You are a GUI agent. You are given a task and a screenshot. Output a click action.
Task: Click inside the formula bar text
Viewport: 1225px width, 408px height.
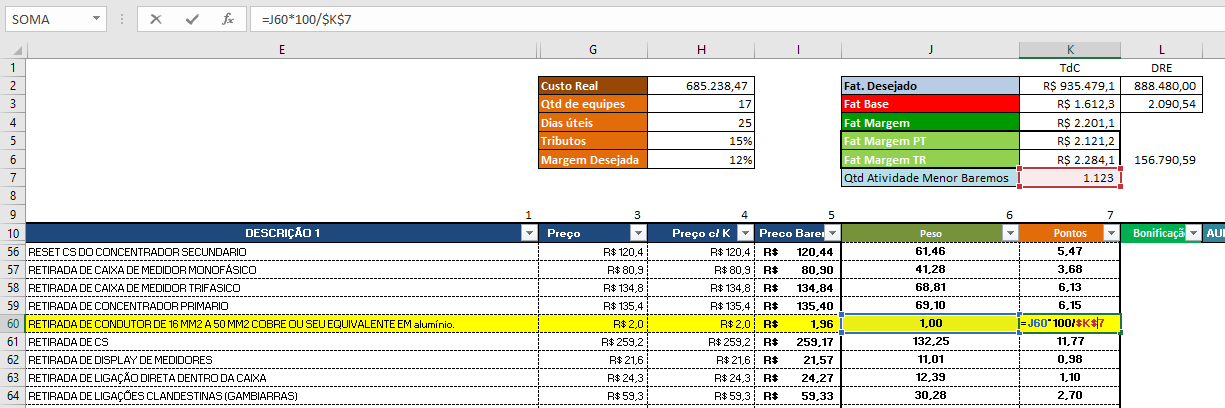tap(700, 19)
